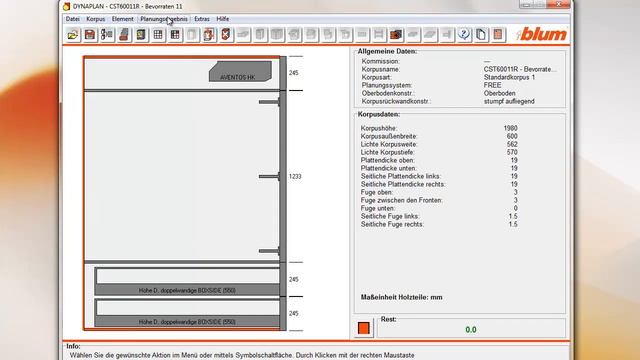
Task: Click Lichte Korpustiefe value 570
Action: click(x=512, y=152)
